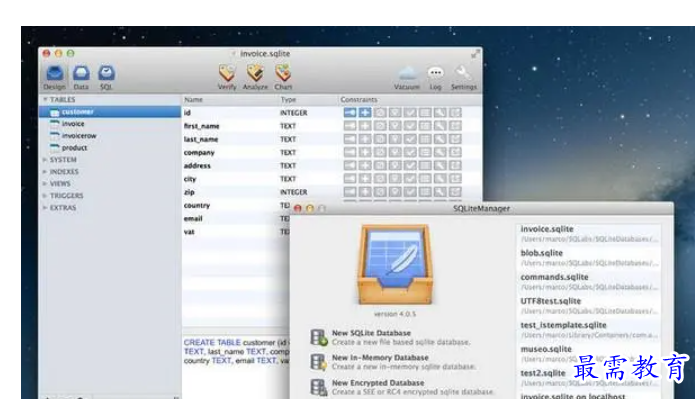Screen dimensions: 695x399
Task: Click the Name column header
Action: [193, 100]
